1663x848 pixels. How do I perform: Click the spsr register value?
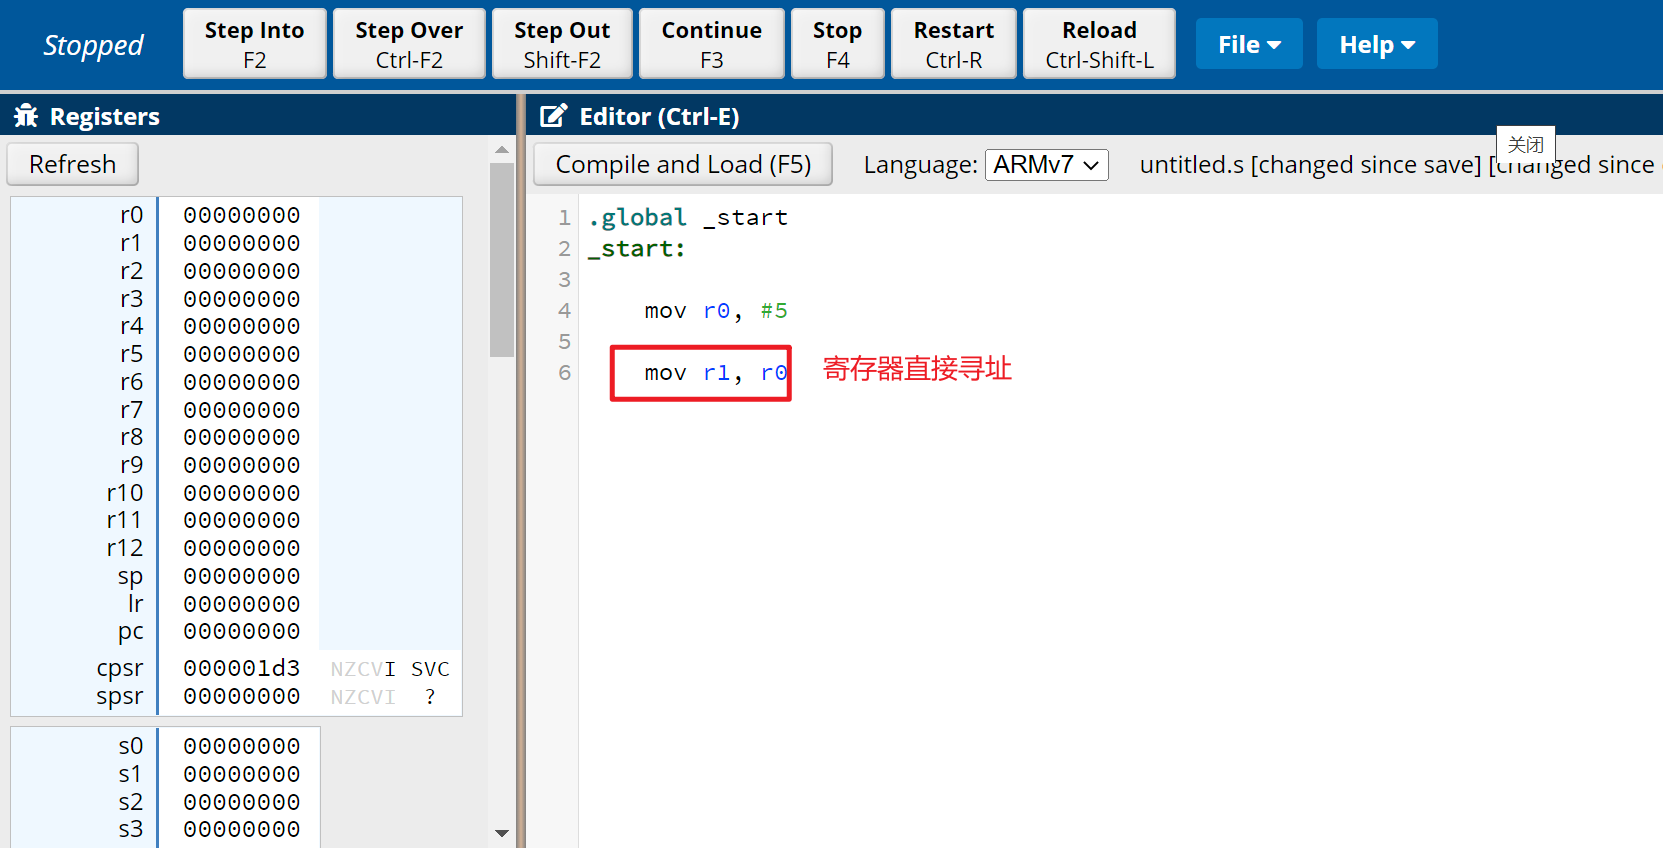coord(242,696)
